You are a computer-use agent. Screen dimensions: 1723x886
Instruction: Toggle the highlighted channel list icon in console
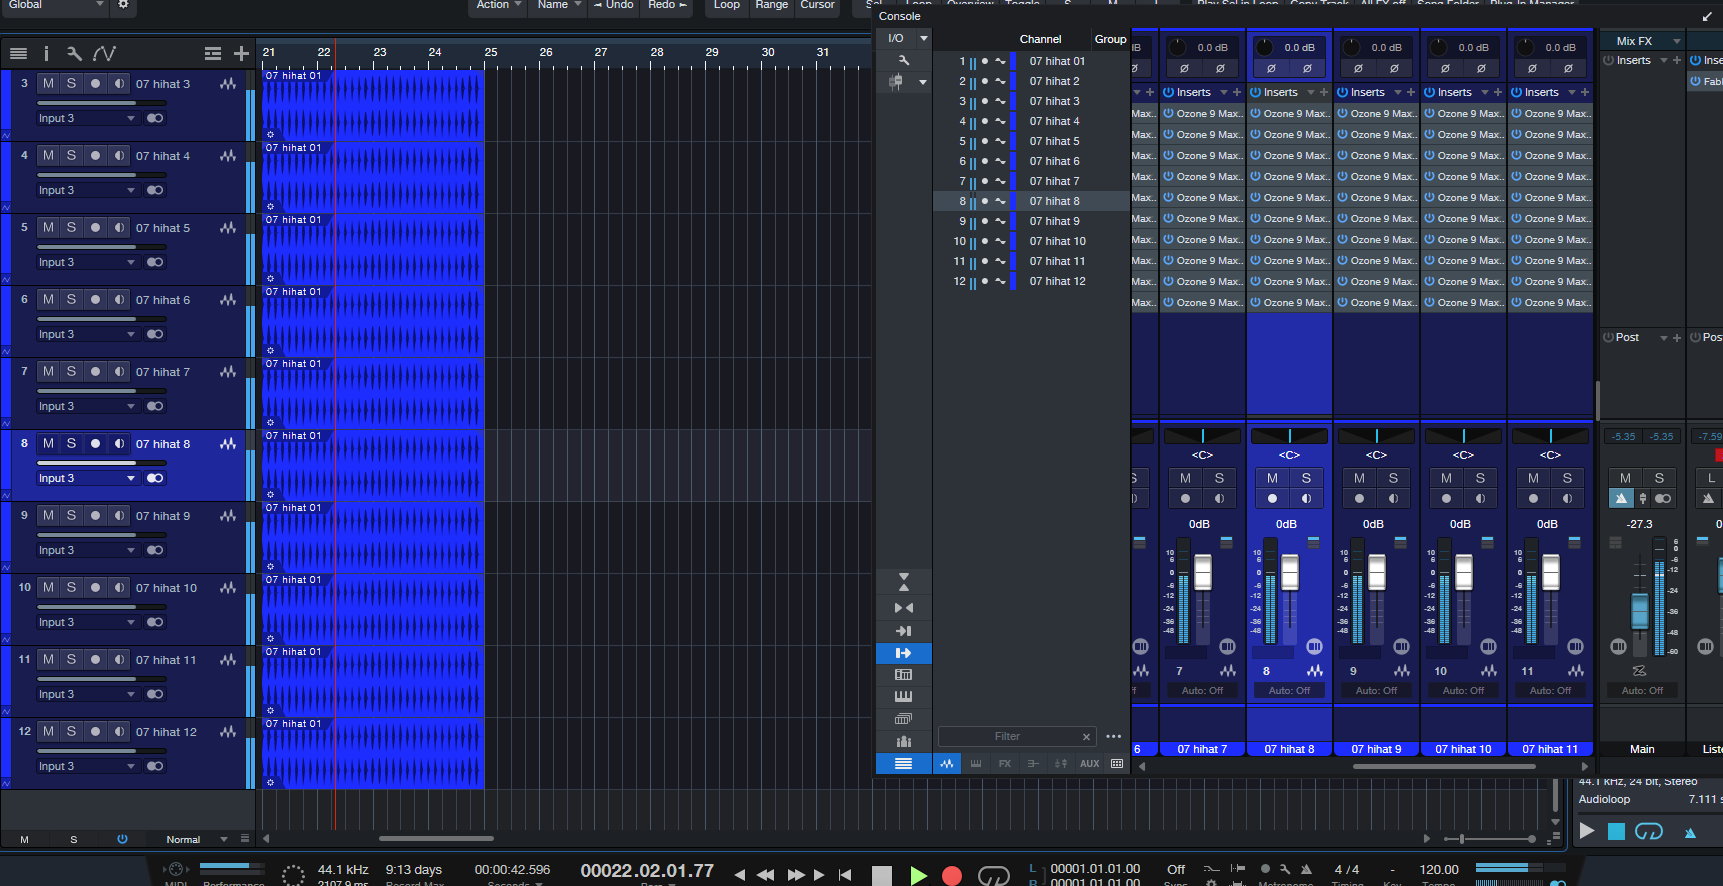coord(904,764)
